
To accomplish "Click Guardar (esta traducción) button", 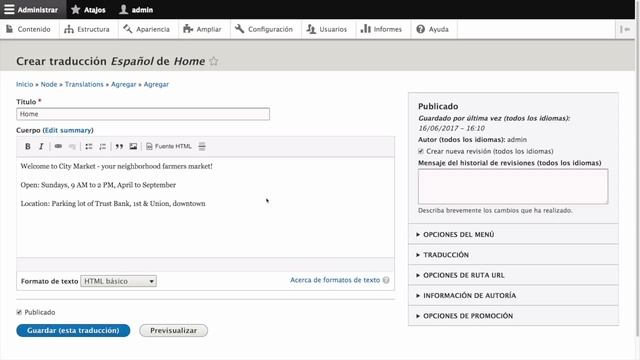I will (x=73, y=331).
